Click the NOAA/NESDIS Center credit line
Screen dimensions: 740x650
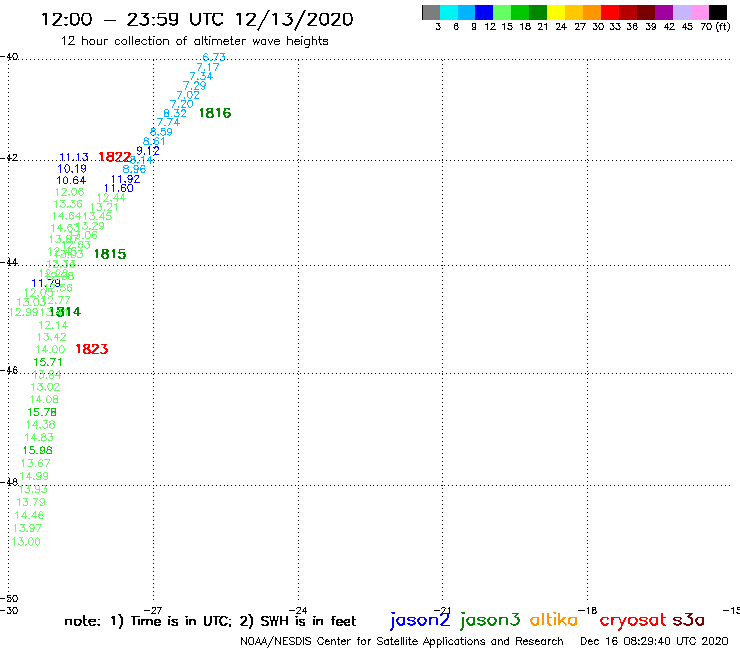402,642
